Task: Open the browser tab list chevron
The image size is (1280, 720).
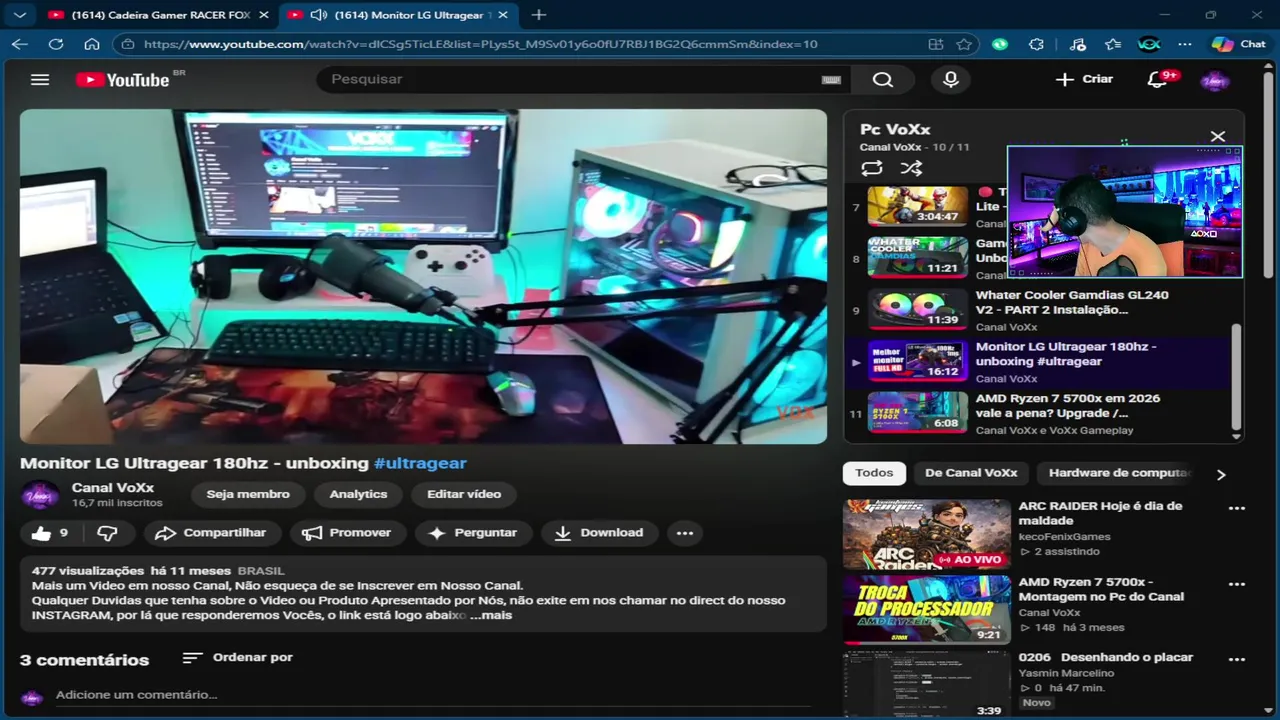Action: (x=20, y=15)
